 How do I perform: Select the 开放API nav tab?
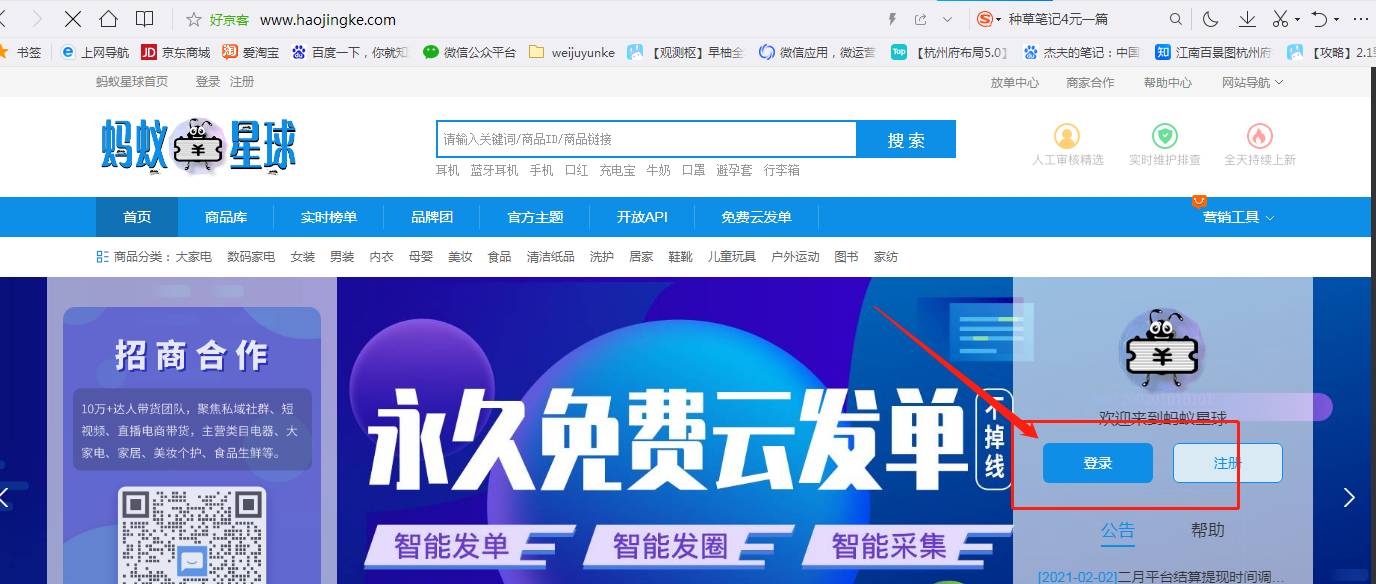642,217
